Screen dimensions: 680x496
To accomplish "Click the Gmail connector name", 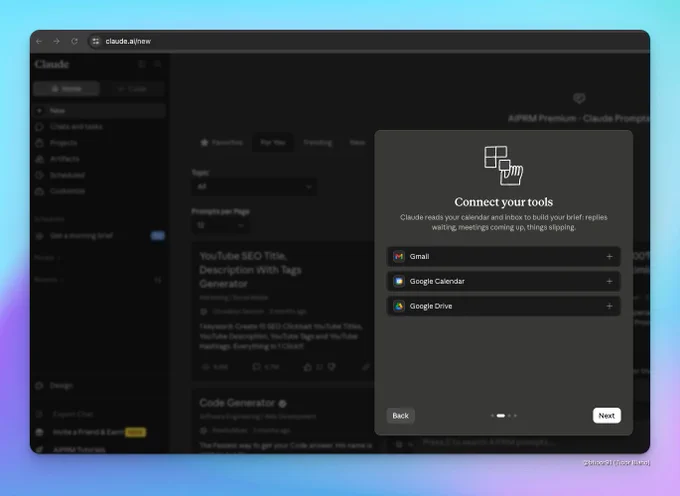I will tap(419, 256).
